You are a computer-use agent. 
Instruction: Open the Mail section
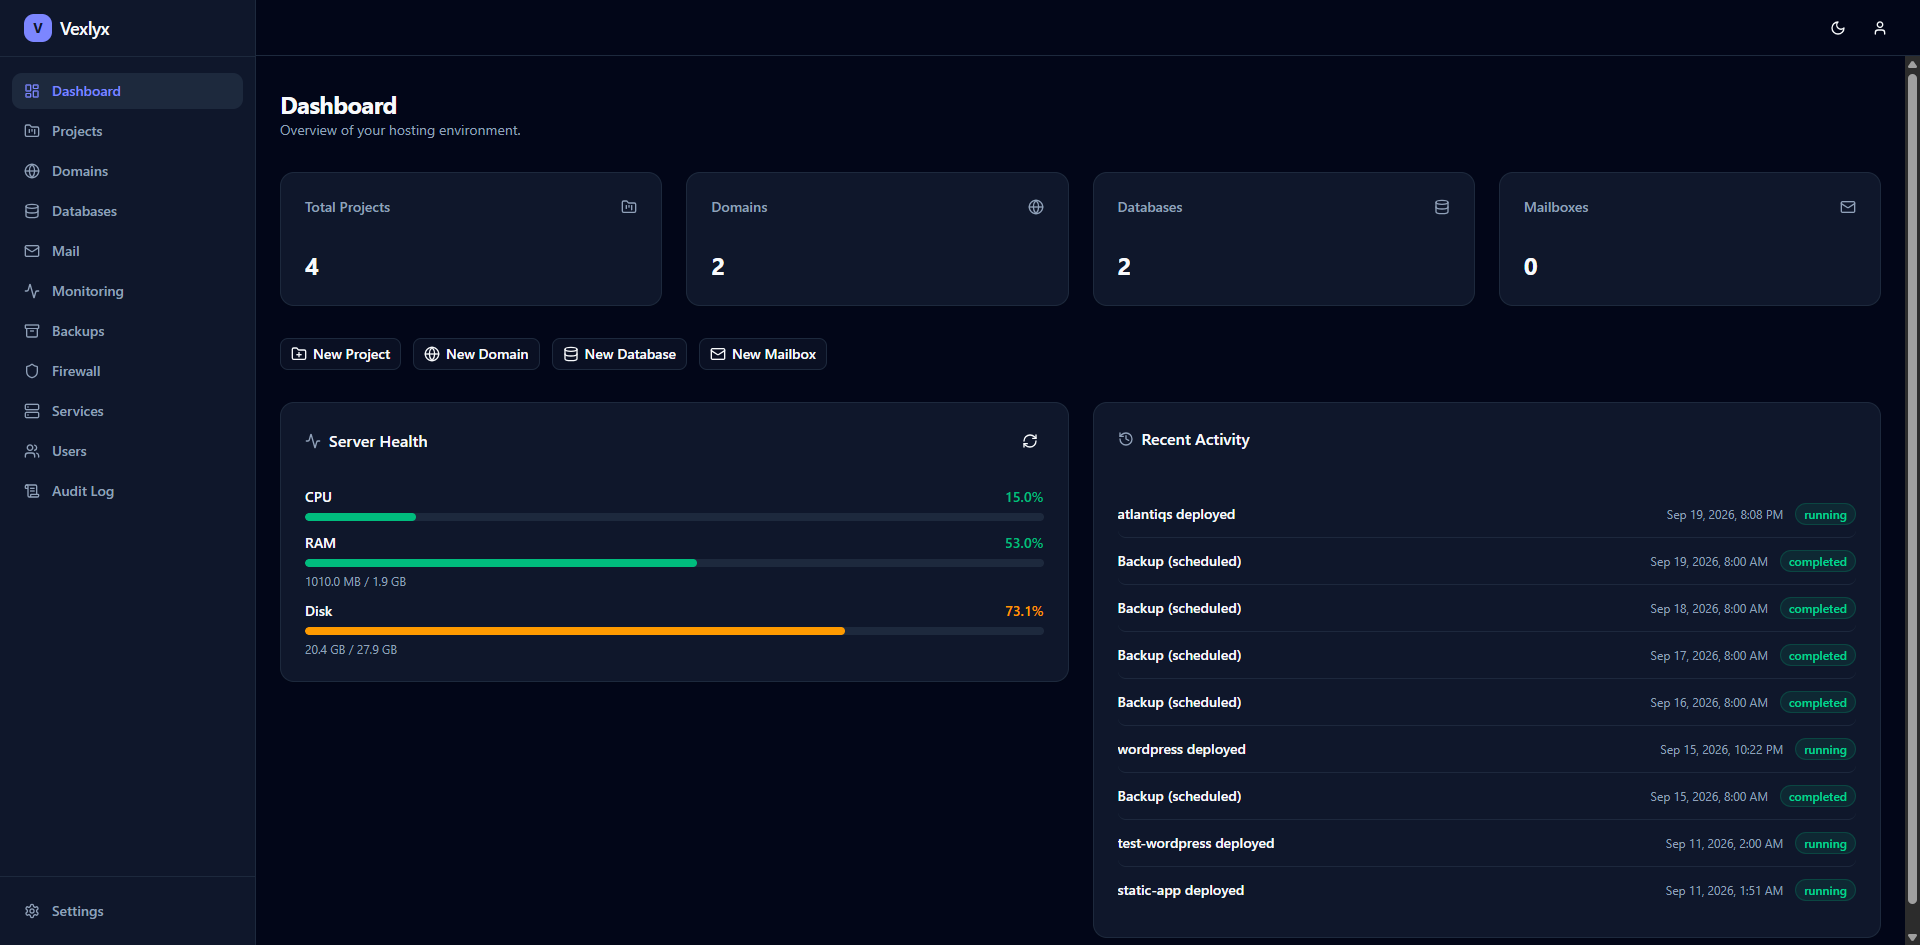(x=127, y=251)
